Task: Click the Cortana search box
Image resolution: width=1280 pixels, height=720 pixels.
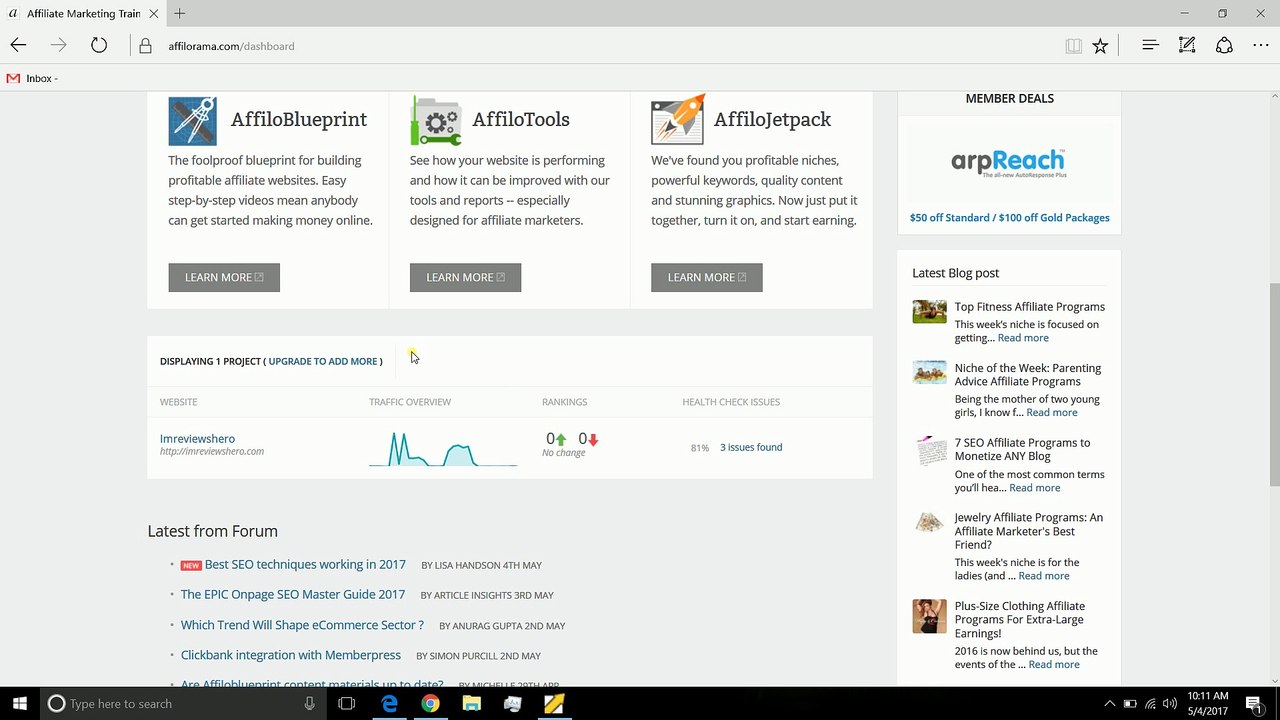Action: tap(182, 703)
